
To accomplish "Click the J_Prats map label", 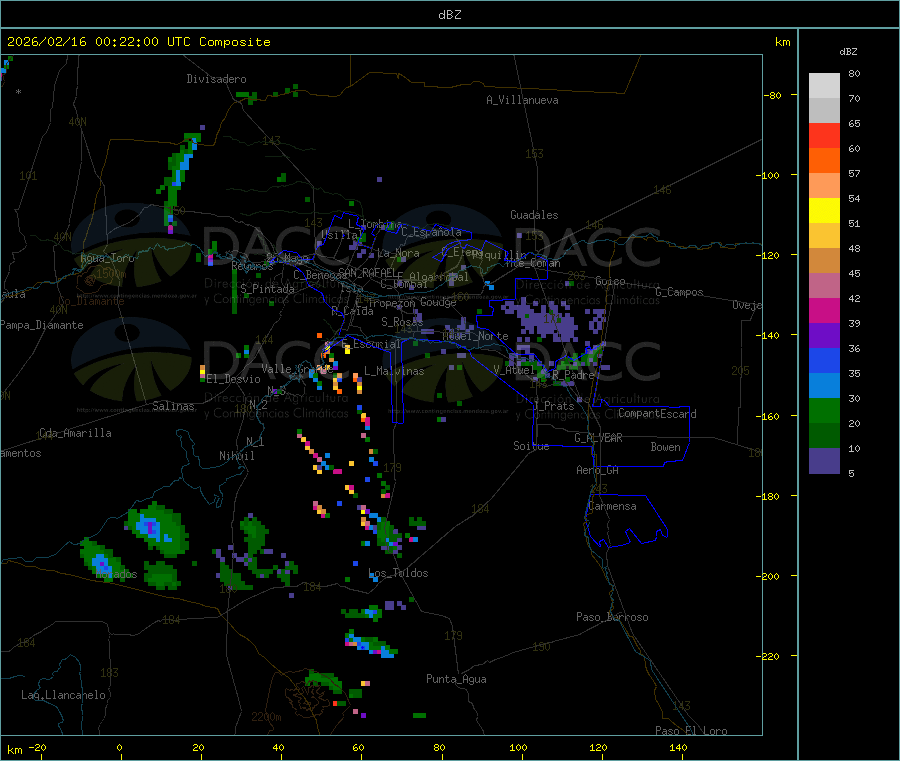I will click(x=554, y=406).
